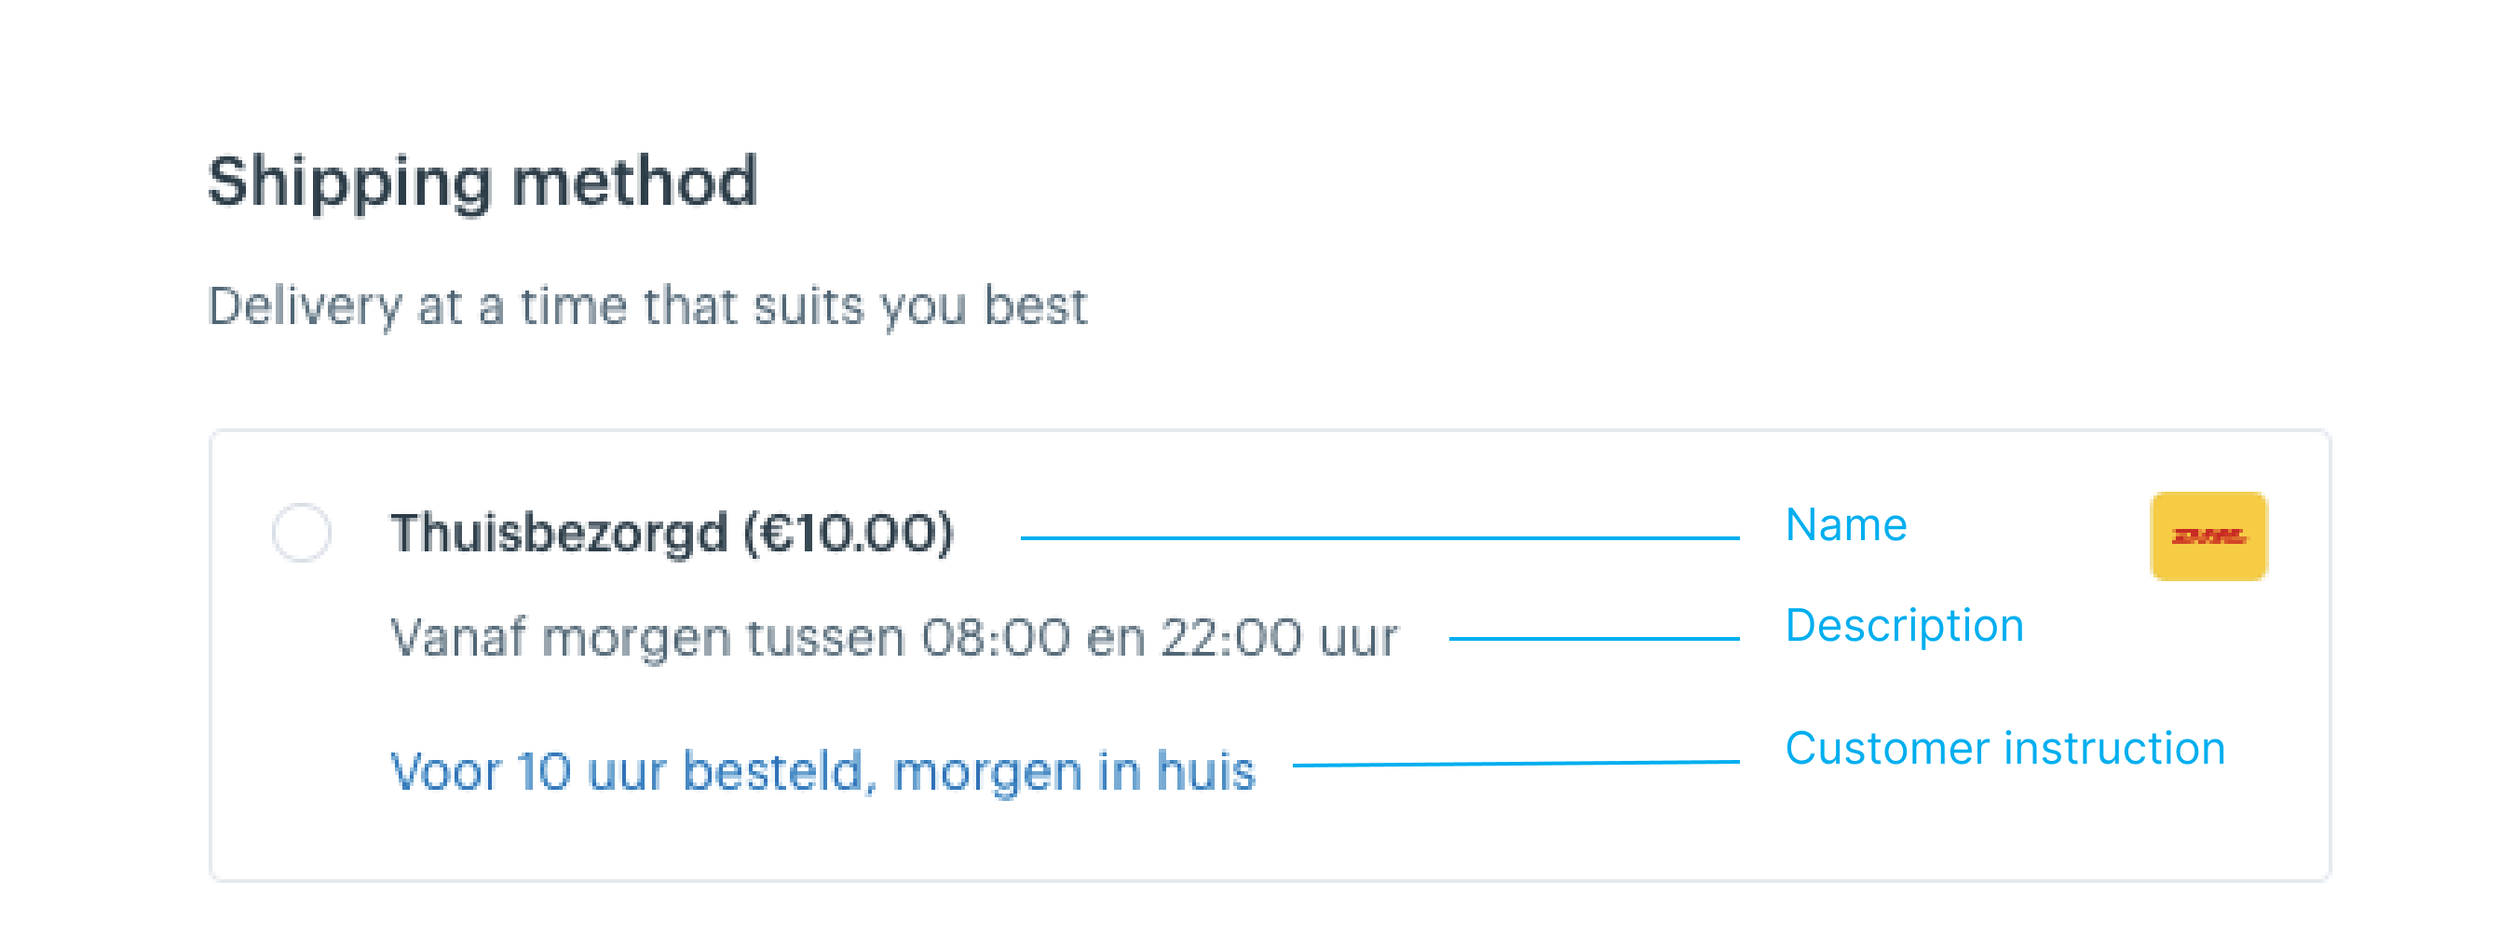Click the Delivery at a time subtitle
The height and width of the screenshot is (935, 2500).
[x=647, y=306]
